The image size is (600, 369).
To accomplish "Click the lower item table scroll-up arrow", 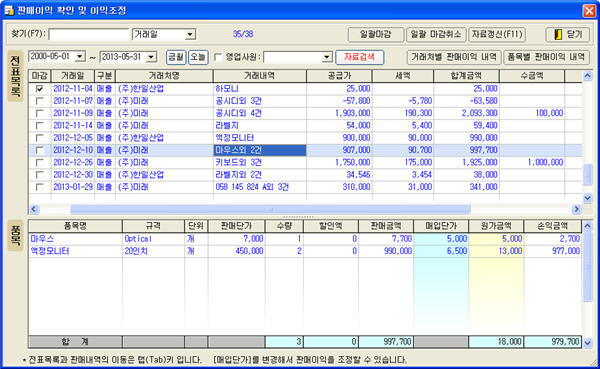I will pyautogui.click(x=587, y=226).
